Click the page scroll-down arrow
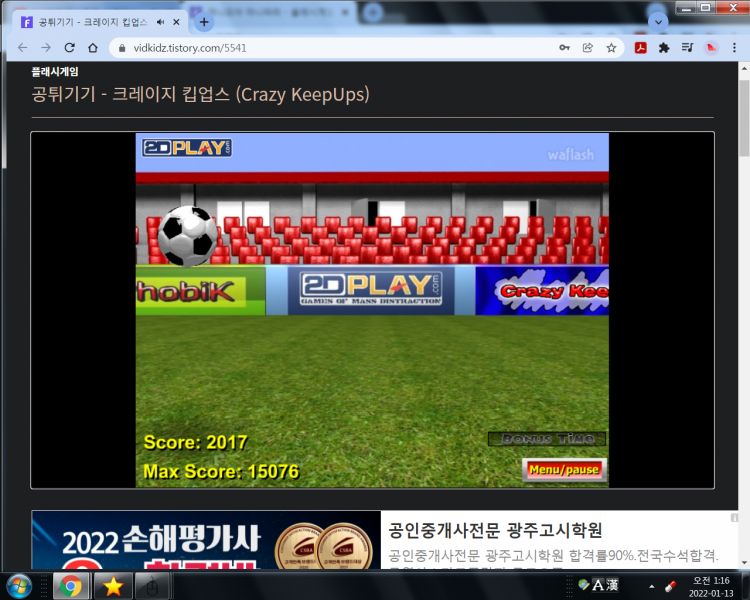The height and width of the screenshot is (600, 750). (x=744, y=563)
